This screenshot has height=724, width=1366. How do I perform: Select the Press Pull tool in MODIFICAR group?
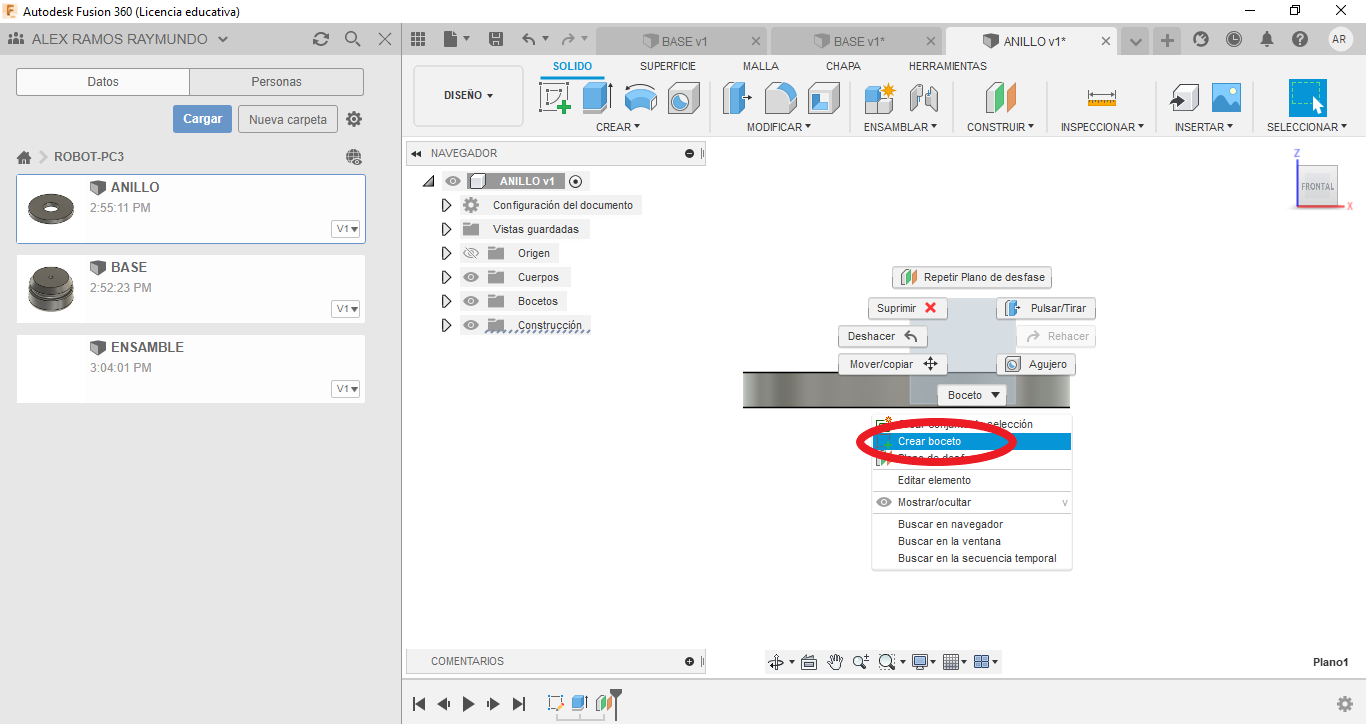[x=737, y=98]
